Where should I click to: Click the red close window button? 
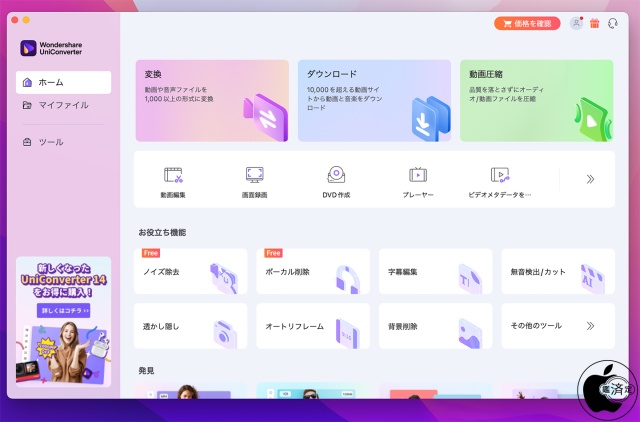[x=15, y=20]
